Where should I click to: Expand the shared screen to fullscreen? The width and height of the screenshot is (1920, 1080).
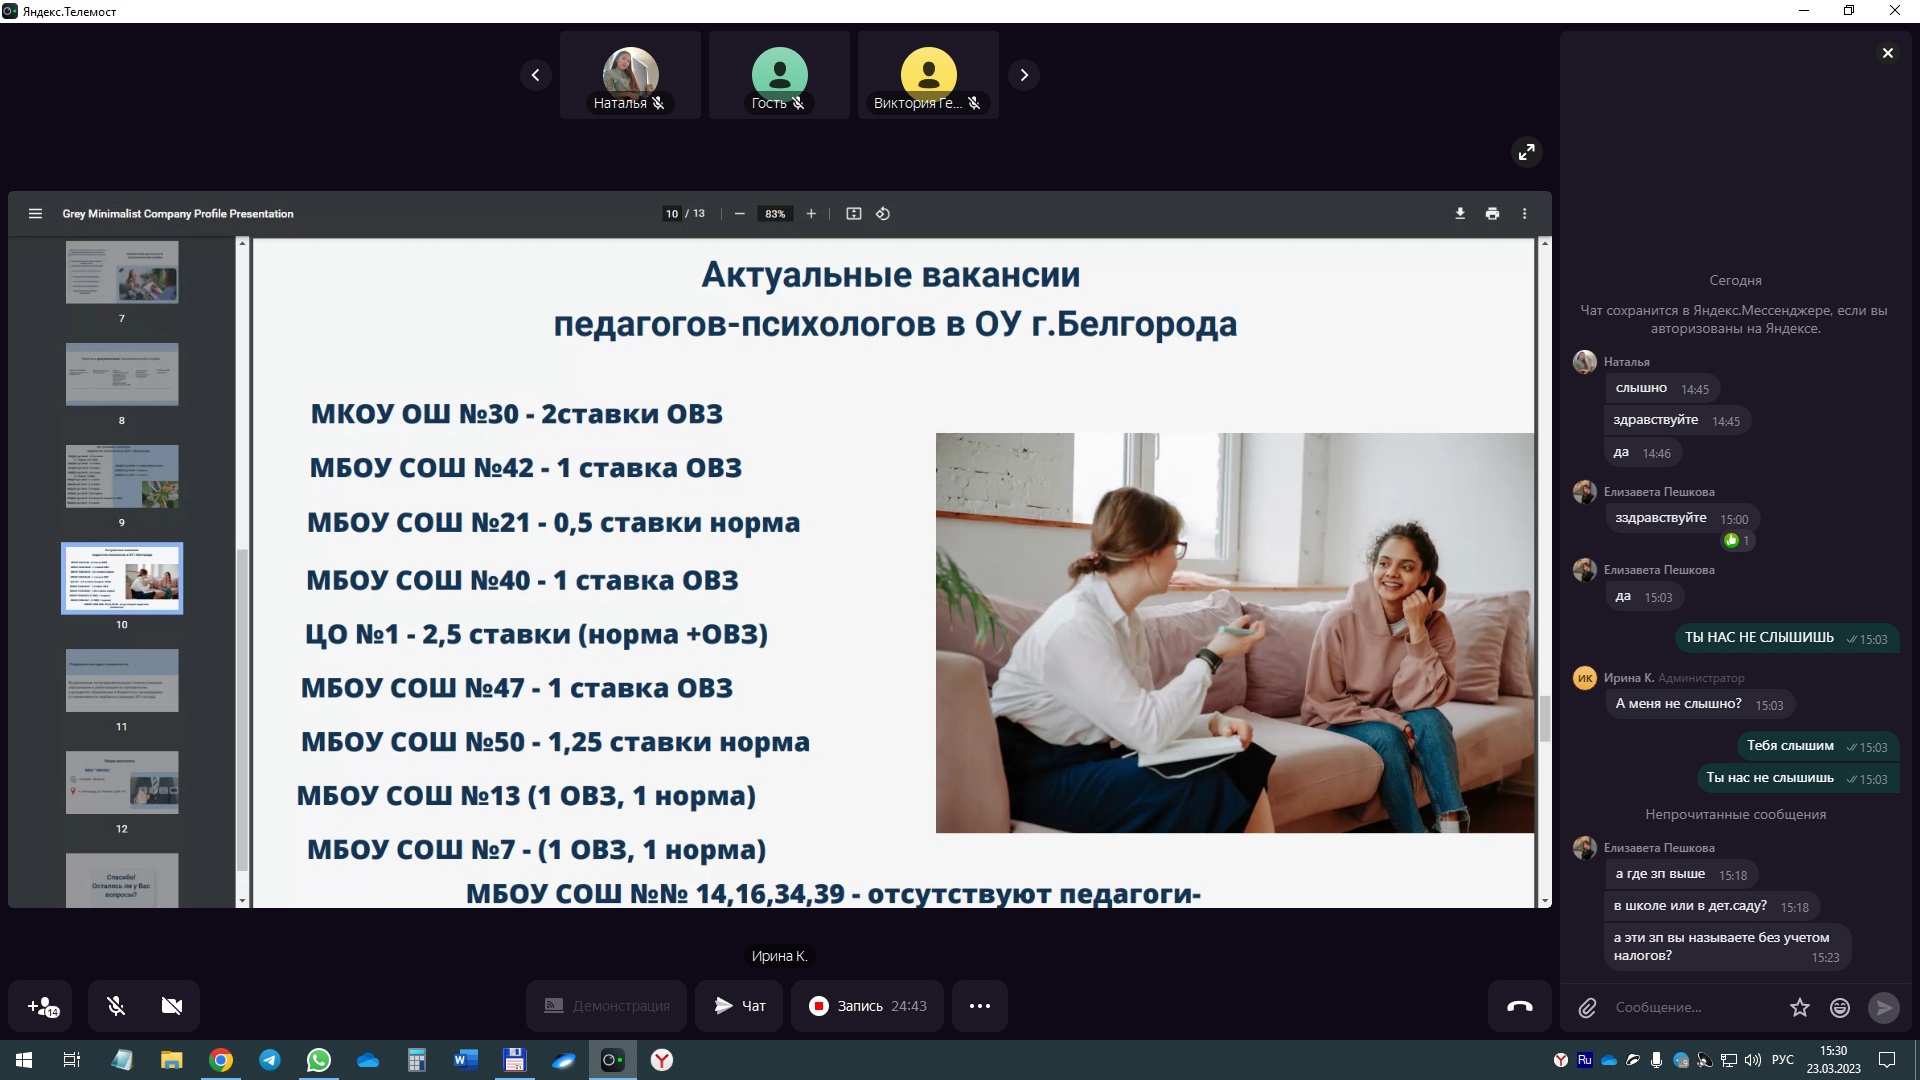[x=1526, y=152]
